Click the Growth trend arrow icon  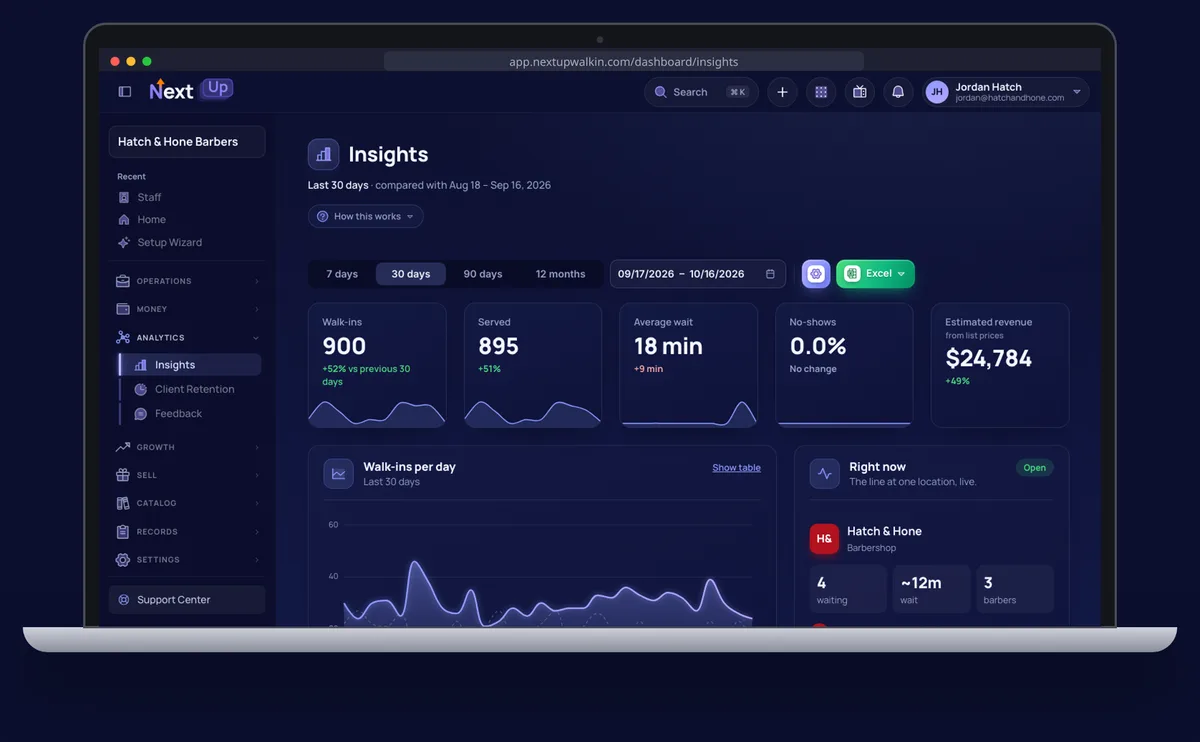pos(123,447)
